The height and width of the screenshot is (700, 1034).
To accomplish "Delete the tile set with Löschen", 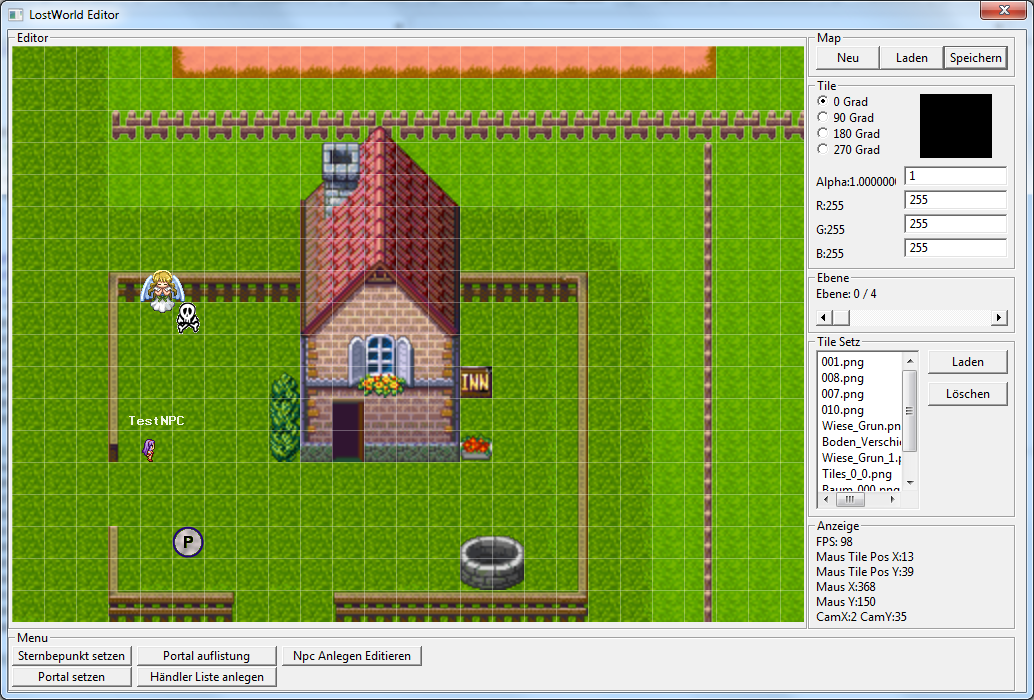I will (967, 394).
